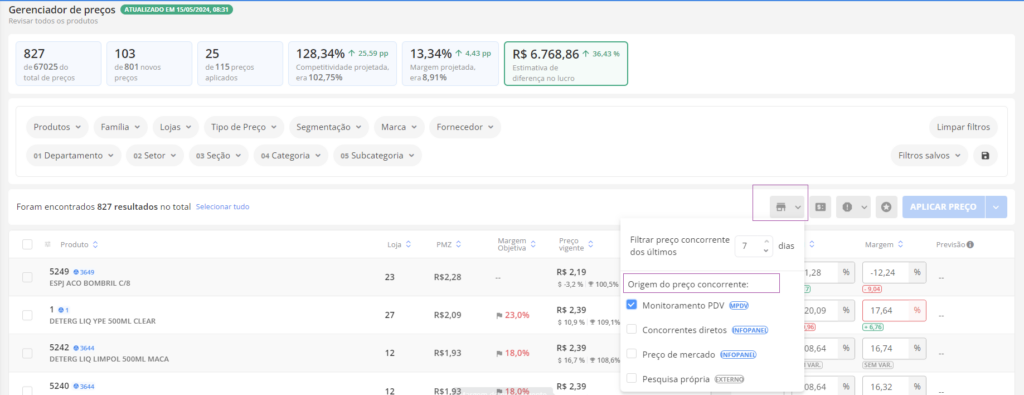The image size is (1024, 395).
Task: Click INFOPANEL tag beside Concorrentes diretos
Action: tap(750, 330)
